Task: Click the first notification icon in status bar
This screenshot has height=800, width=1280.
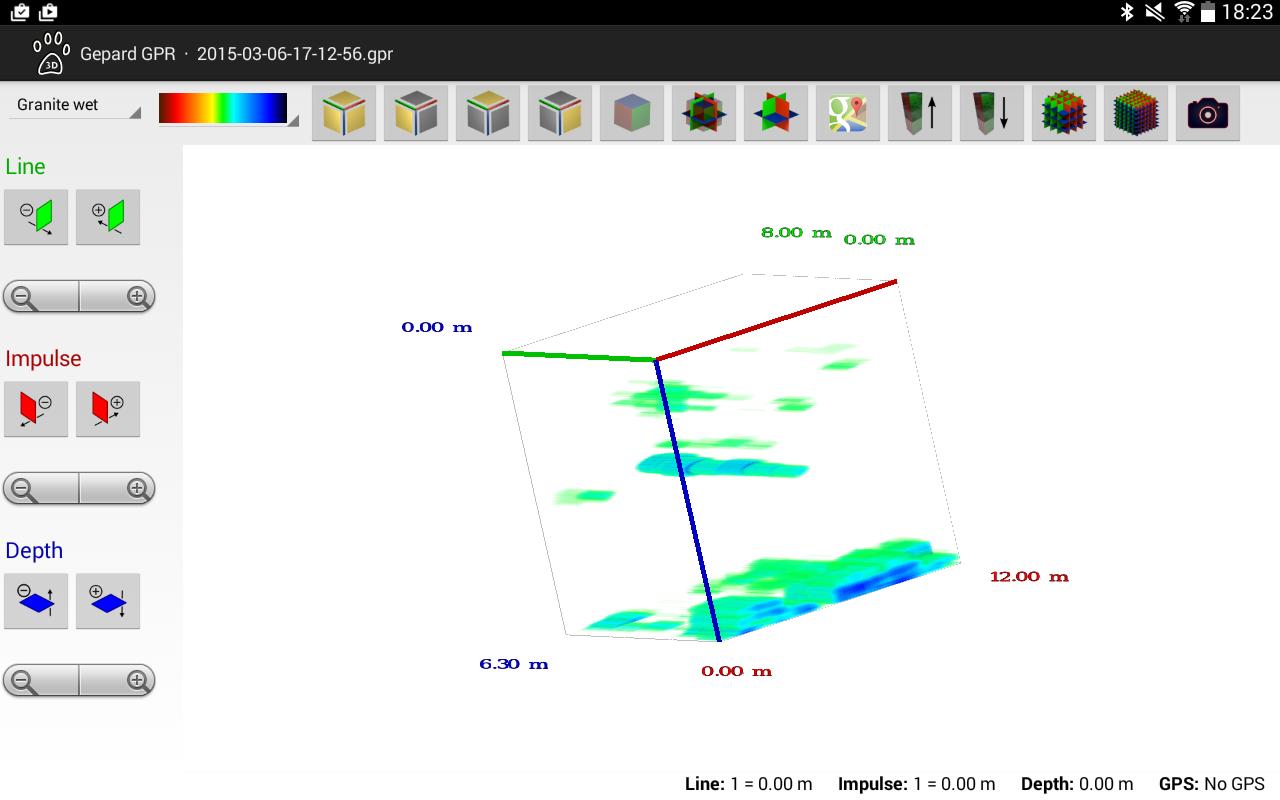Action: tap(20, 12)
